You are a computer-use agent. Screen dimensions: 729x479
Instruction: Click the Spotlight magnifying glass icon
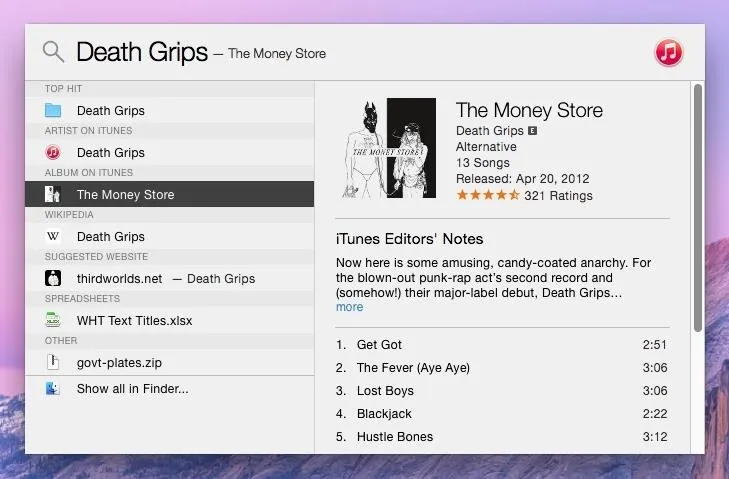[x=53, y=51]
